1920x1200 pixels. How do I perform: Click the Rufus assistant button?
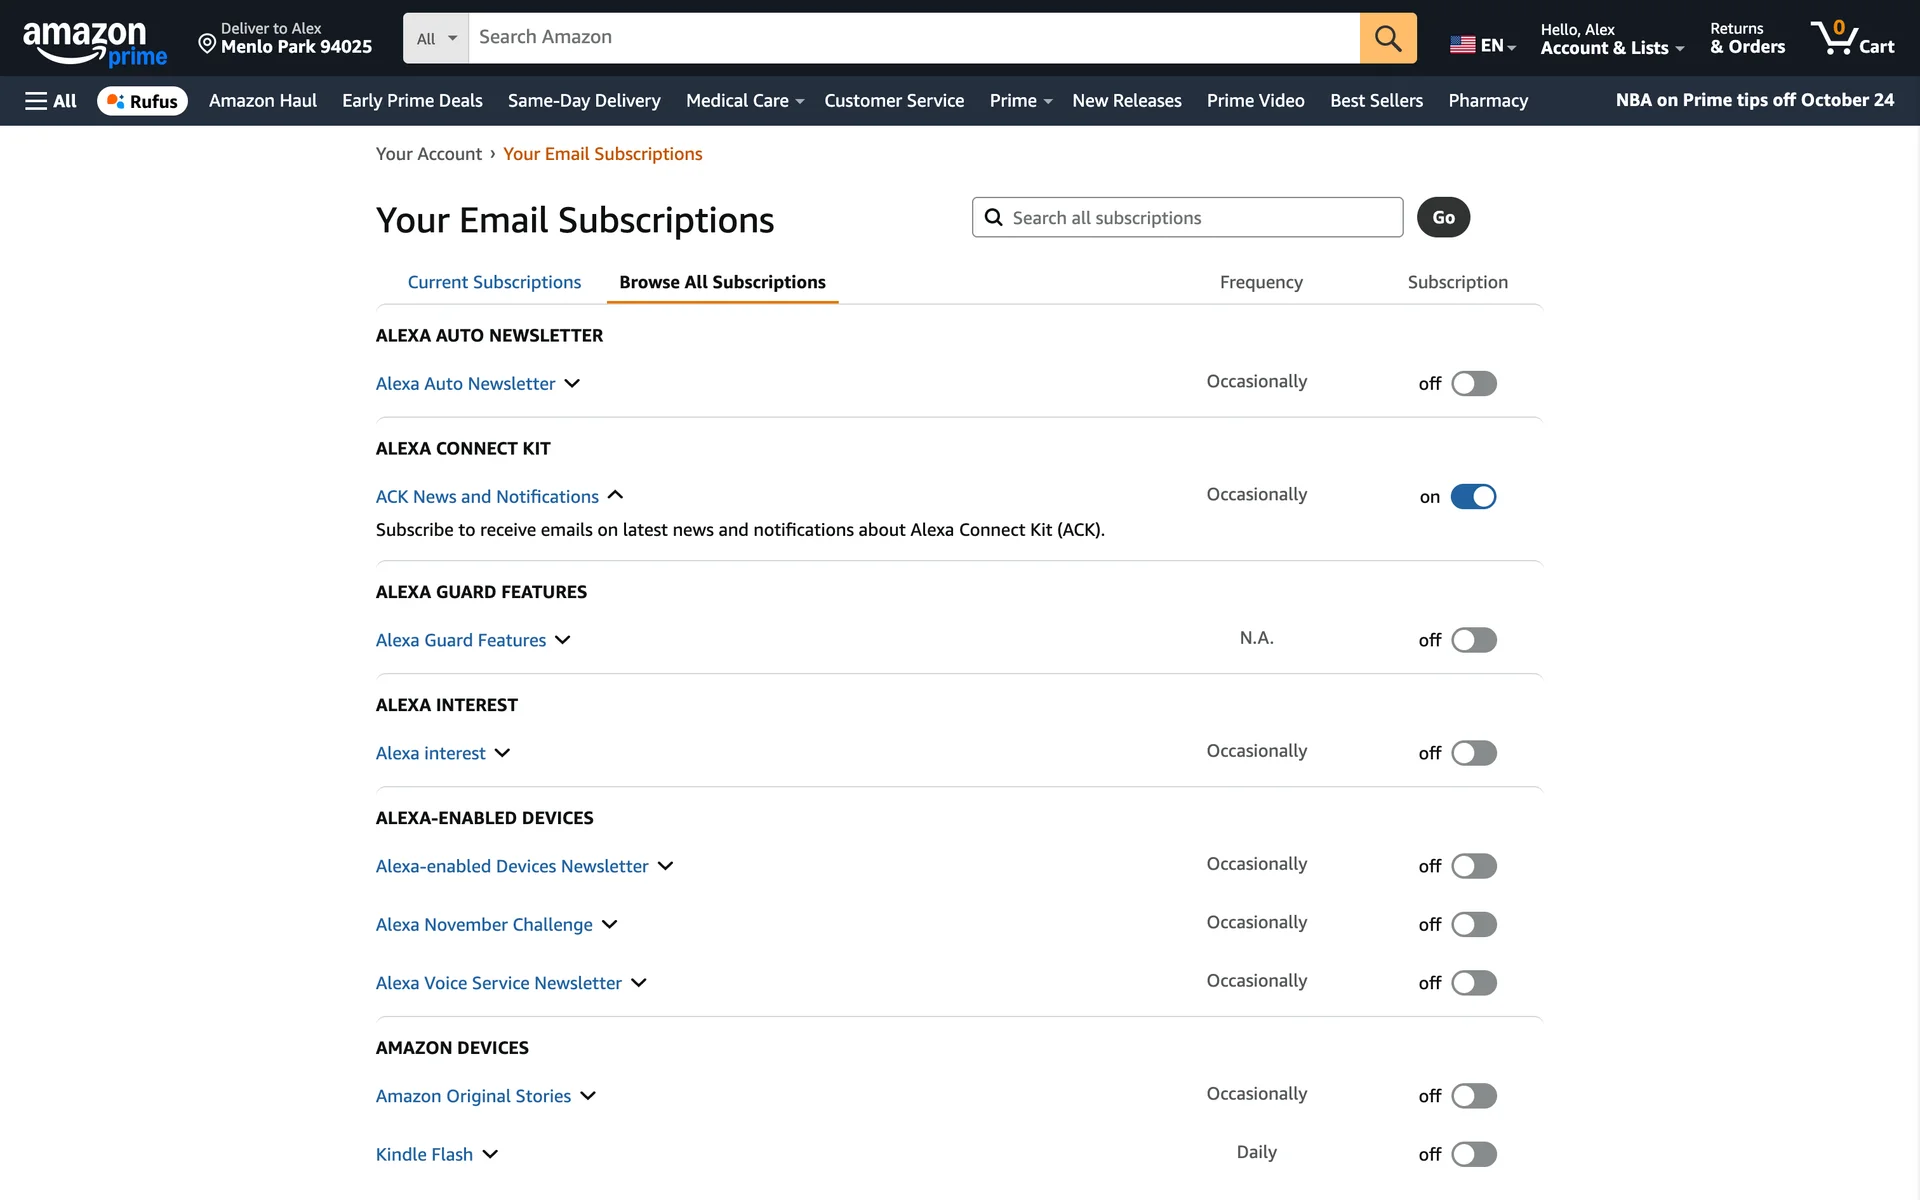(x=142, y=101)
